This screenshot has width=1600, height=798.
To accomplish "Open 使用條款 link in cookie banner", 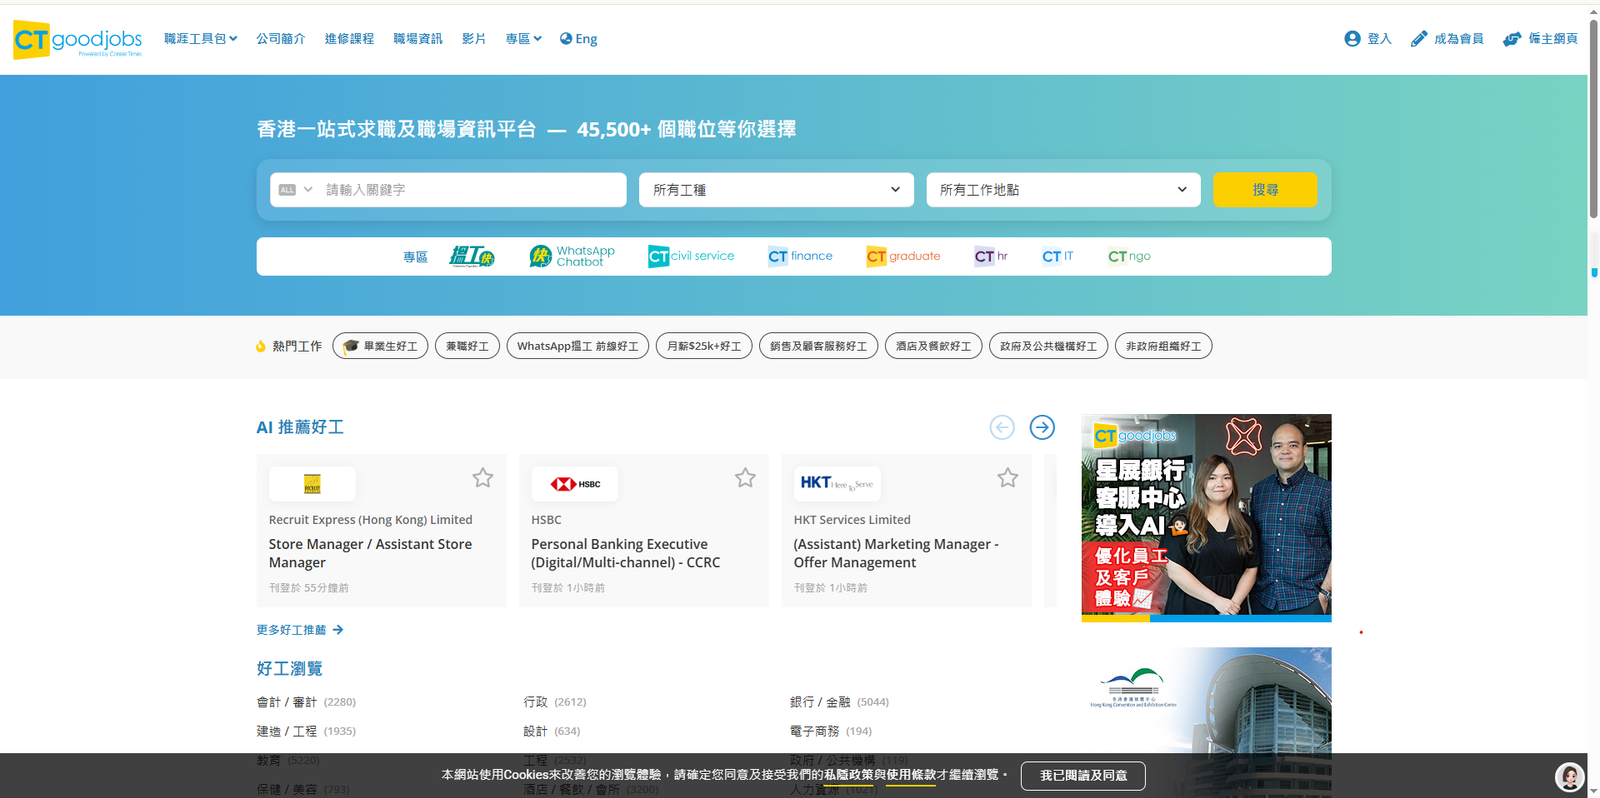I will pos(911,775).
